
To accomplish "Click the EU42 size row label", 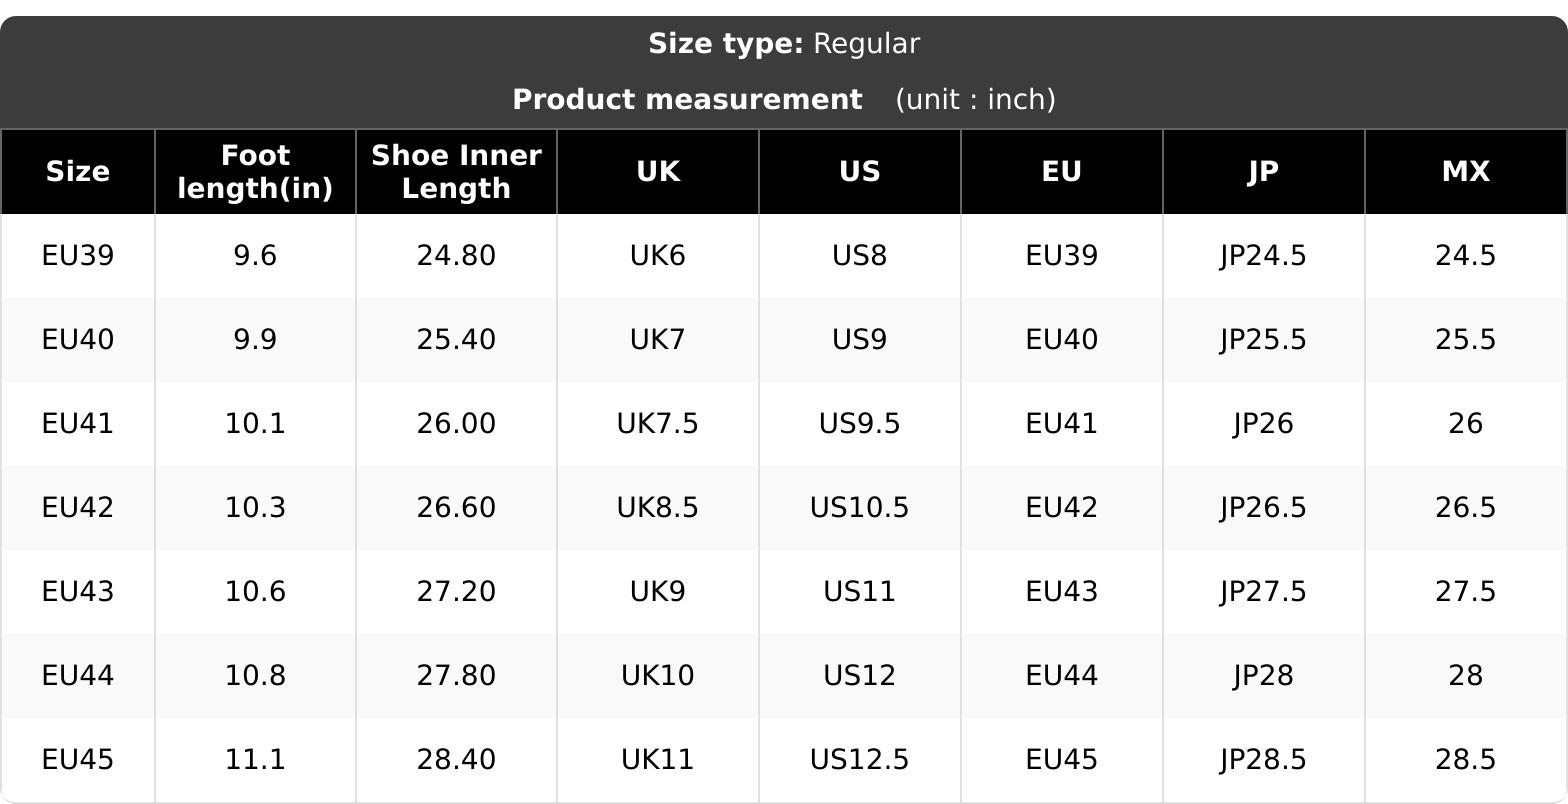I will 78,508.
